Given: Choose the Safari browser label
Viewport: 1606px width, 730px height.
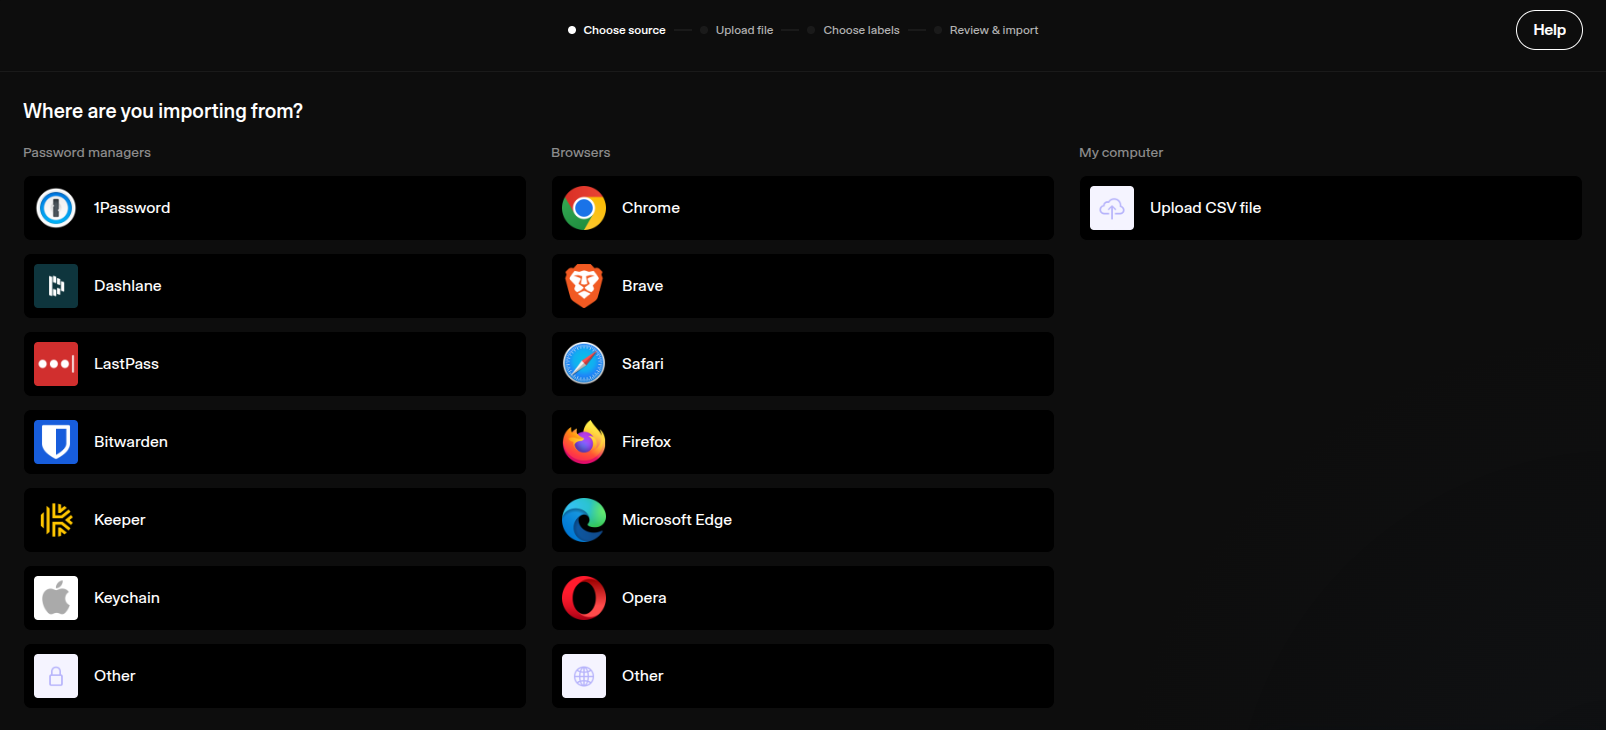Looking at the screenshot, I should [x=642, y=364].
